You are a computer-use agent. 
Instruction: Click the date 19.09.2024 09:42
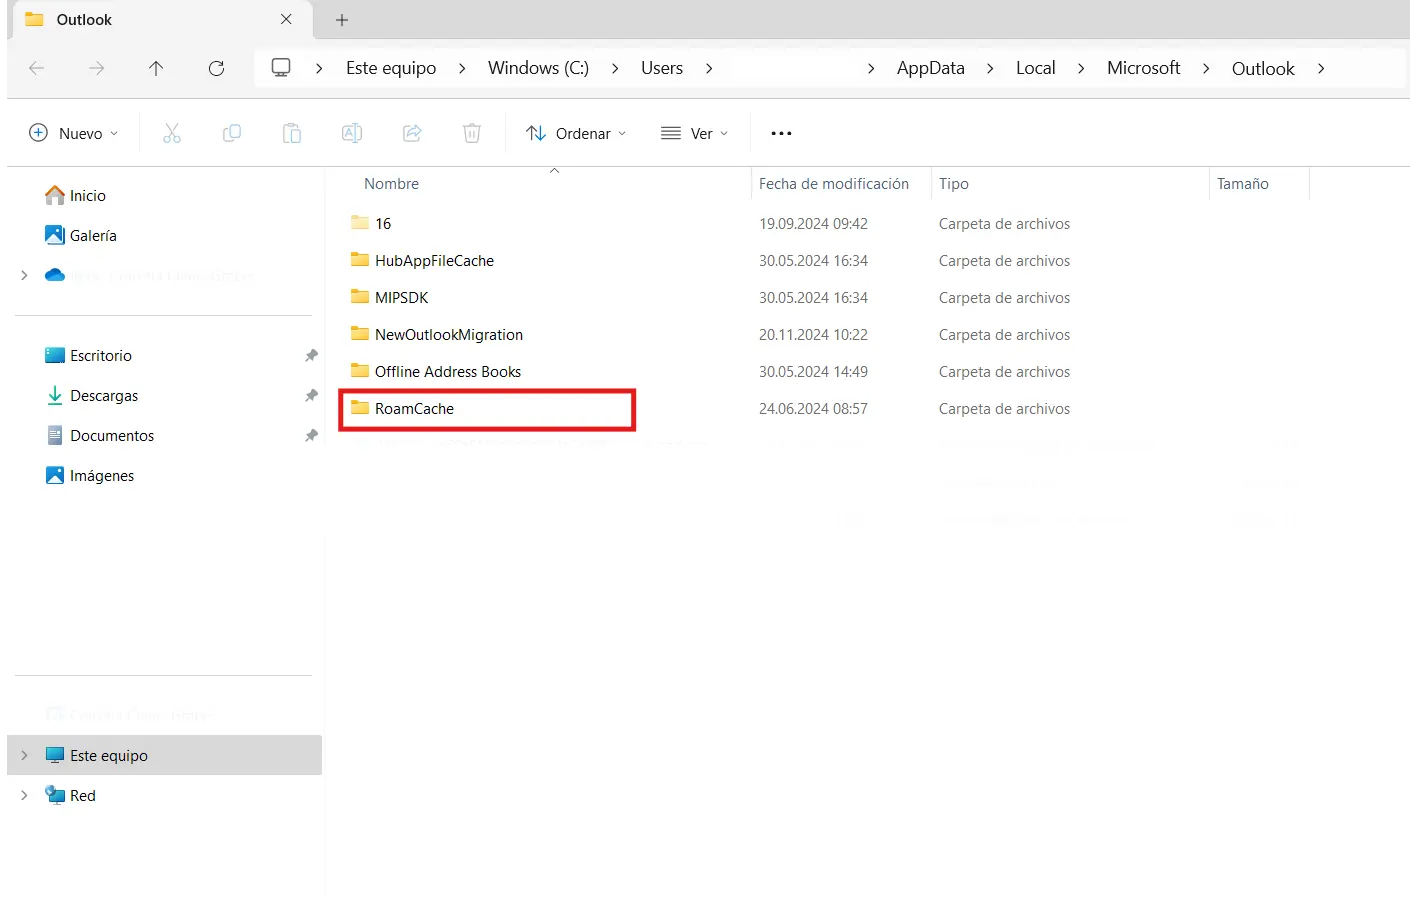coord(813,223)
